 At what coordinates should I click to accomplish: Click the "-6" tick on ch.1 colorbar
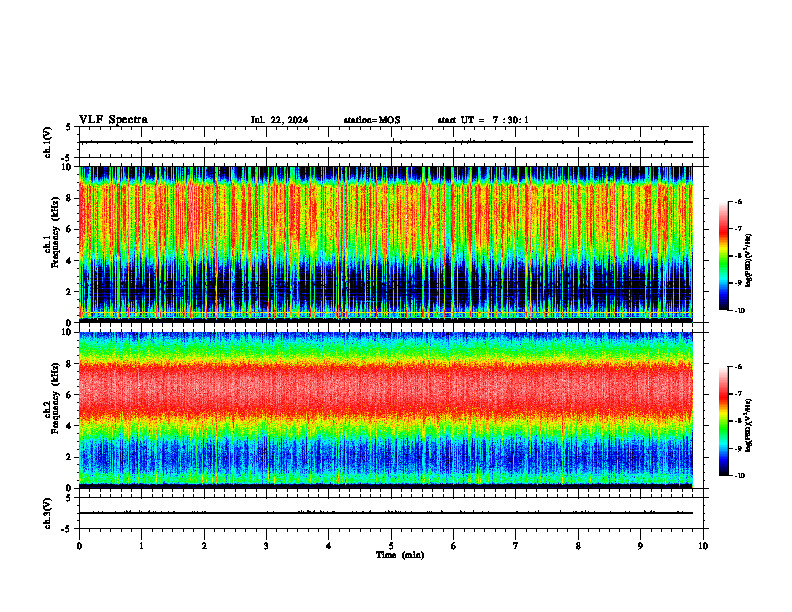[x=738, y=201]
